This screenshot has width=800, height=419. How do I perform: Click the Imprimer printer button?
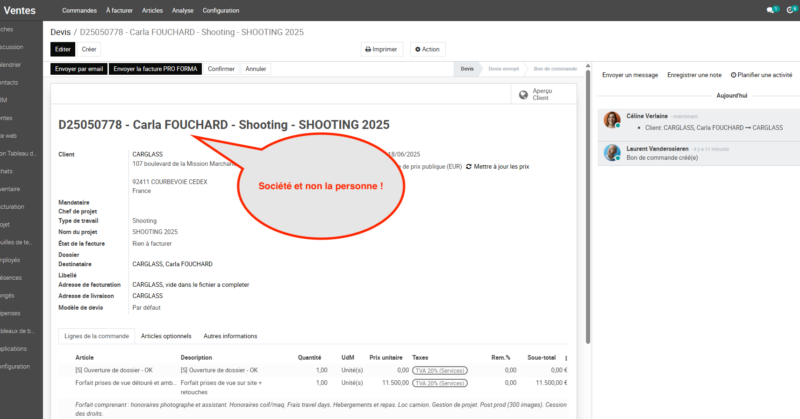point(379,49)
